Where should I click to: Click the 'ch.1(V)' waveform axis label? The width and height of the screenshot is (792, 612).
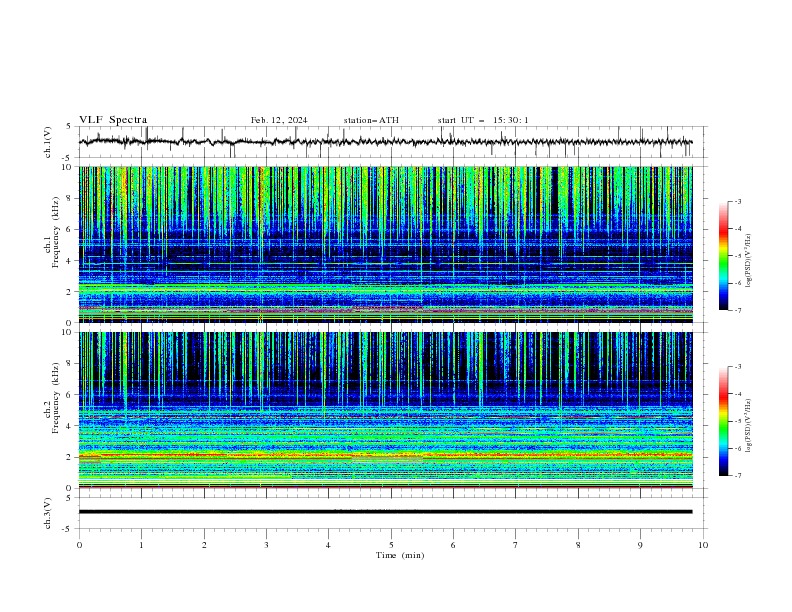(x=48, y=142)
